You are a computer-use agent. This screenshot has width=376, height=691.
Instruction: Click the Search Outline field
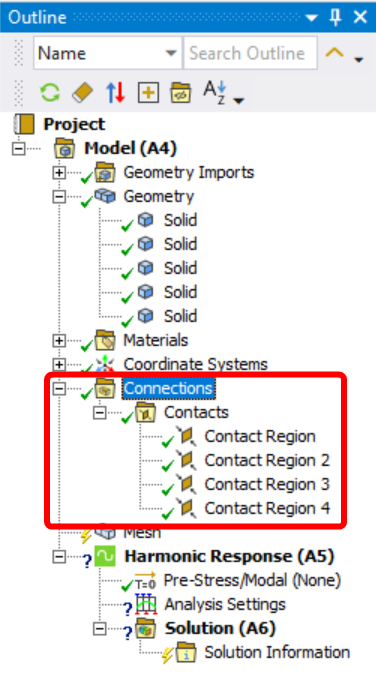pyautogui.click(x=250, y=53)
